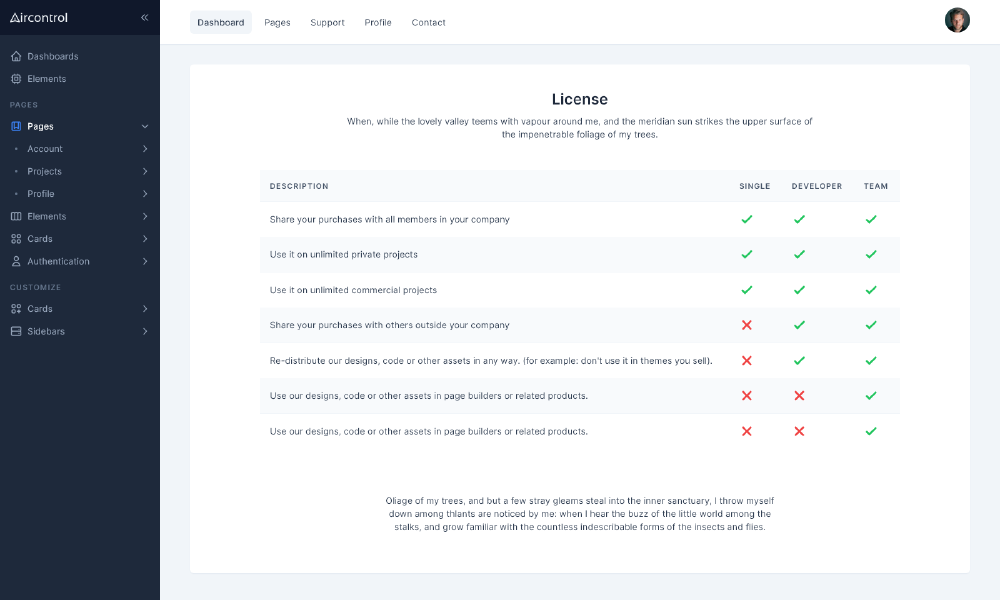Open the user avatar menu

pyautogui.click(x=957, y=21)
